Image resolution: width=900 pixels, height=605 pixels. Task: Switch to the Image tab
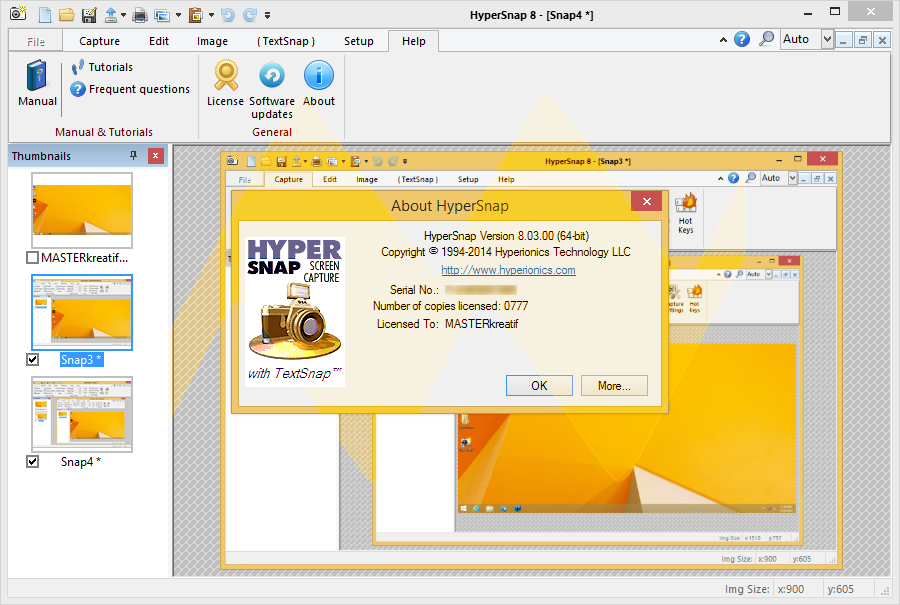[212, 41]
